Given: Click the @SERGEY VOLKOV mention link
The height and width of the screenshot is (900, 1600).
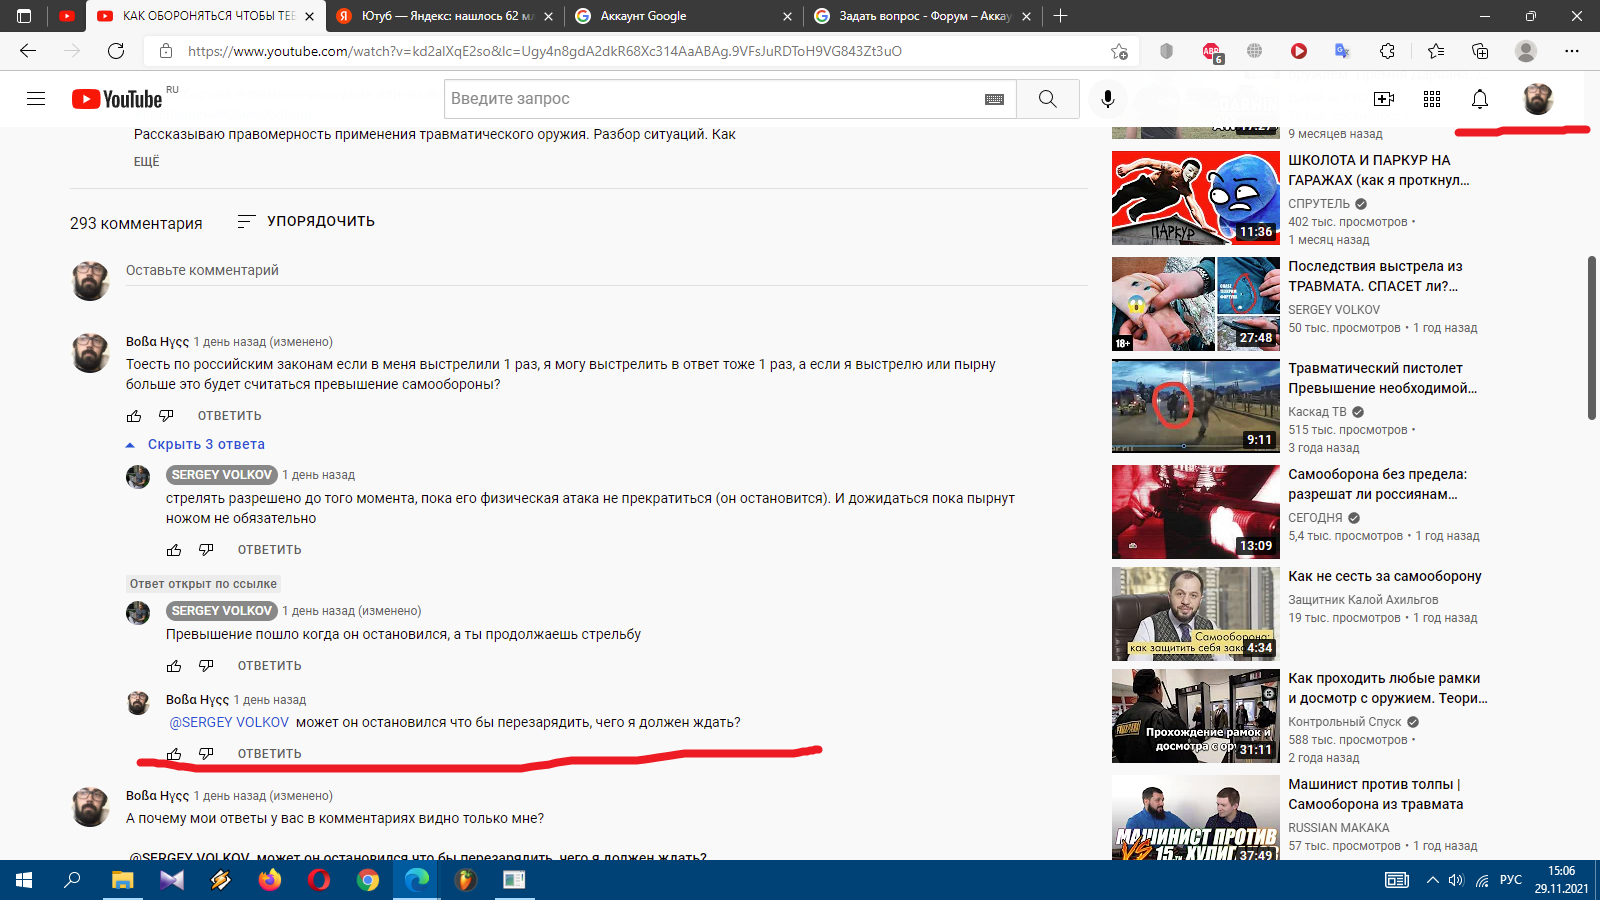Looking at the screenshot, I should point(229,722).
